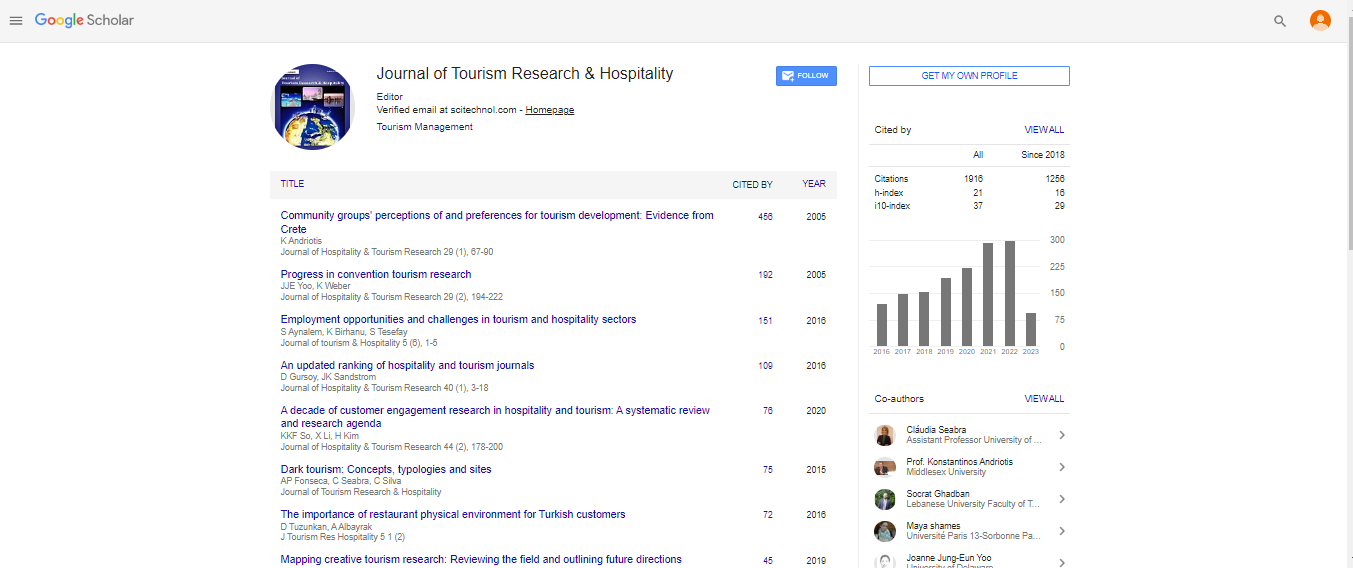
Task: Sort by Title column header
Action: tap(292, 184)
